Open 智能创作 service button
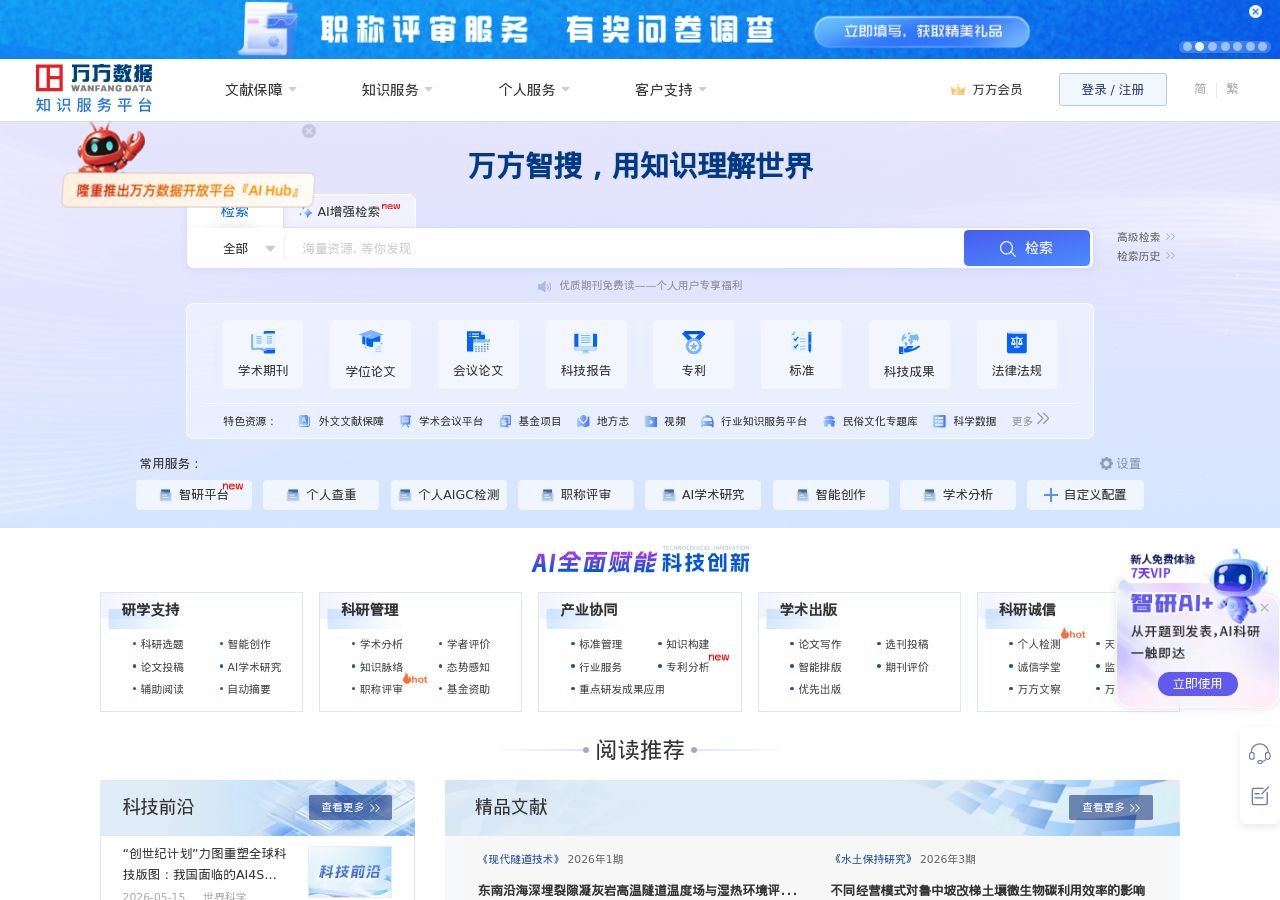Image resolution: width=1280 pixels, height=900 pixels. point(830,495)
